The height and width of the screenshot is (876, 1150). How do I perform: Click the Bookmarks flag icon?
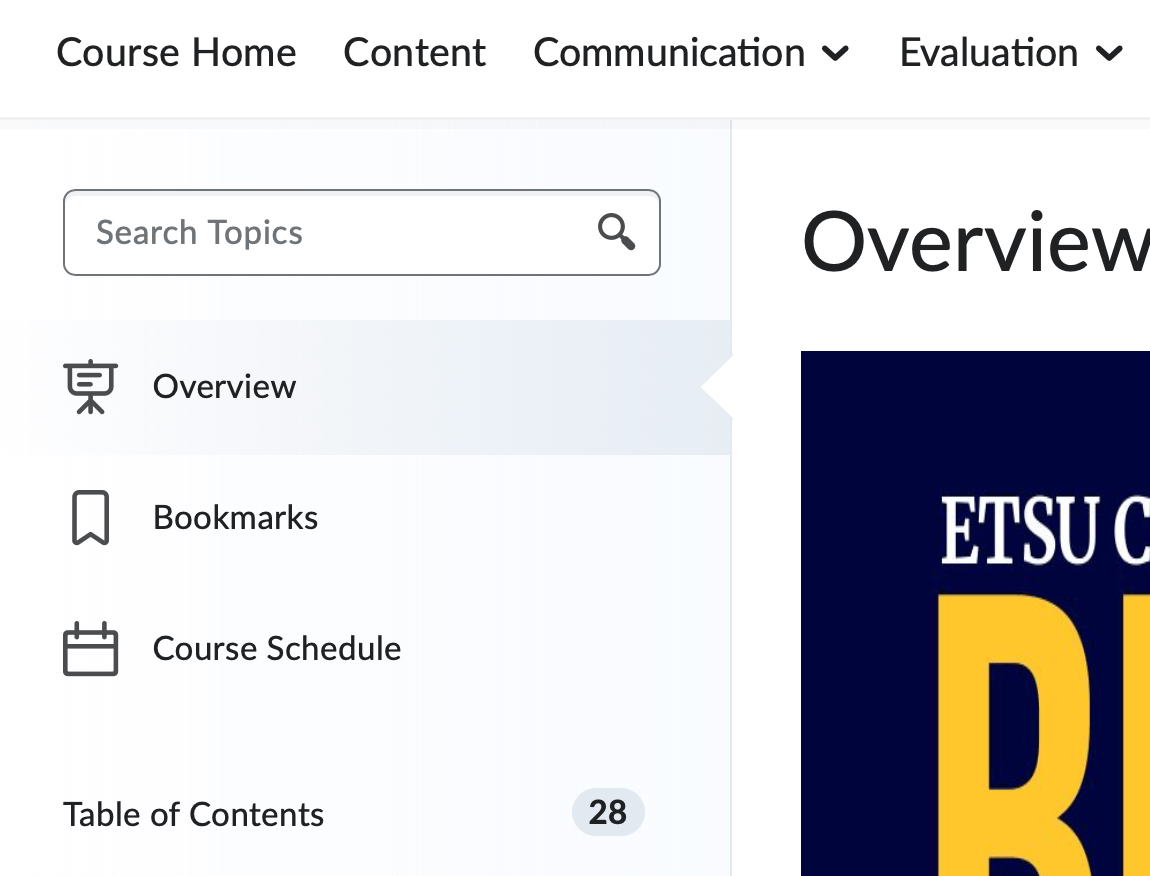click(x=90, y=517)
